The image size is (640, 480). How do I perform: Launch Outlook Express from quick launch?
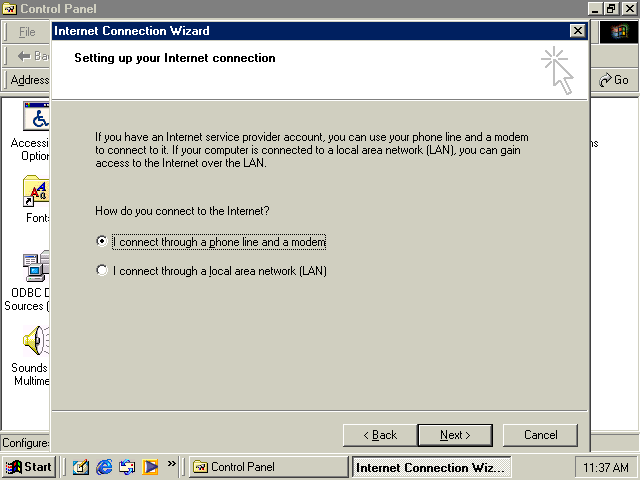(127, 467)
